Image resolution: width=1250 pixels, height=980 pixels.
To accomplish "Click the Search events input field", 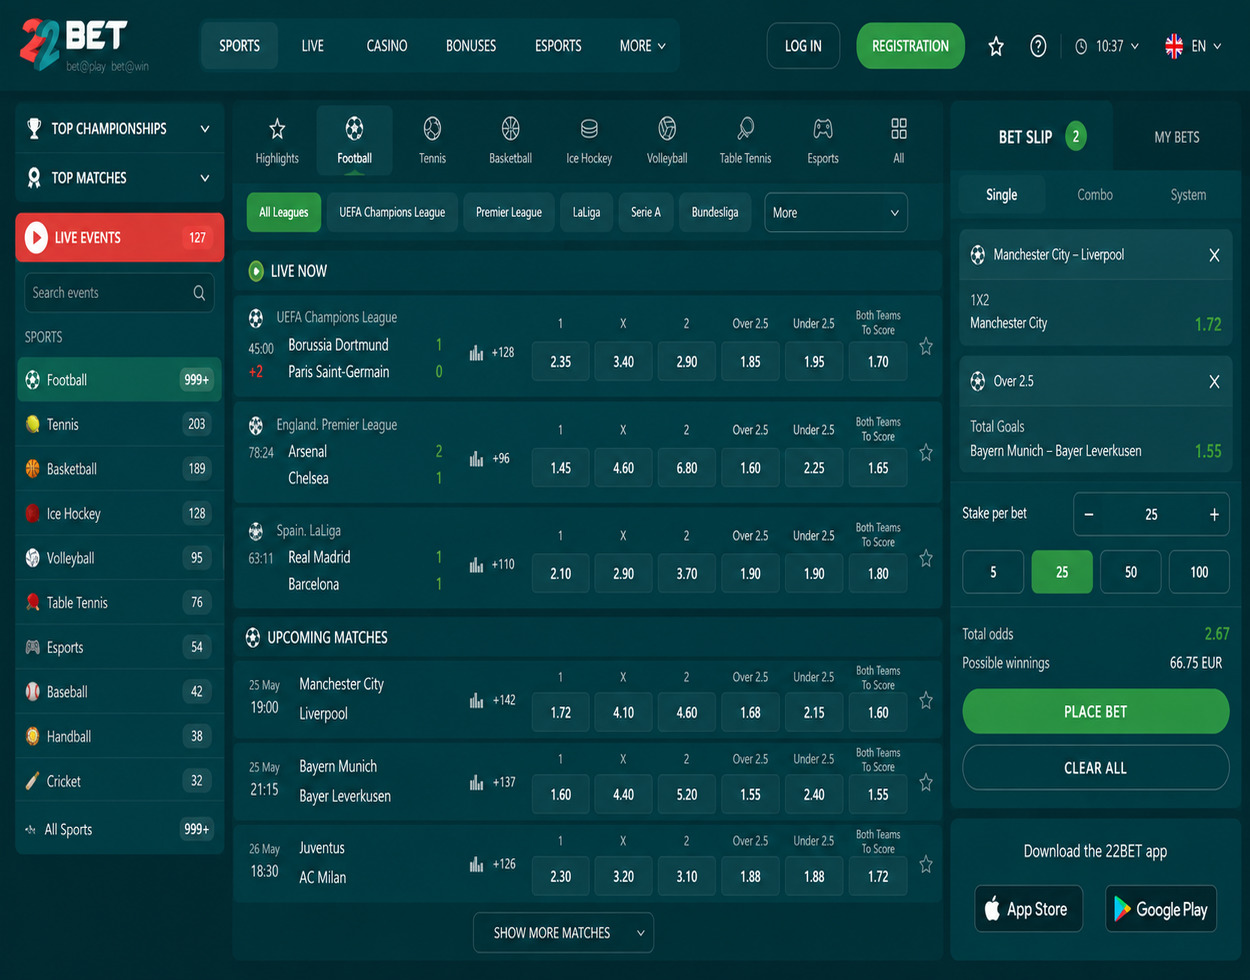I will 119,293.
